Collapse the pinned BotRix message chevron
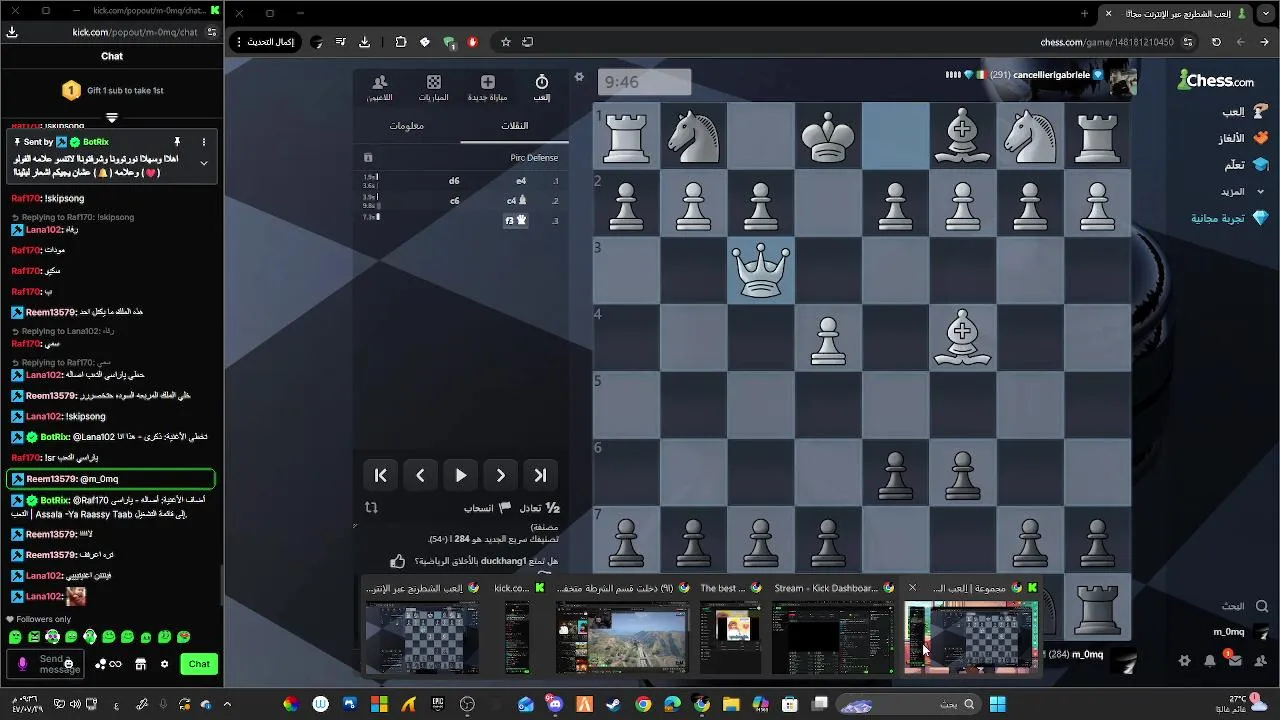The image size is (1280, 720). (x=204, y=163)
